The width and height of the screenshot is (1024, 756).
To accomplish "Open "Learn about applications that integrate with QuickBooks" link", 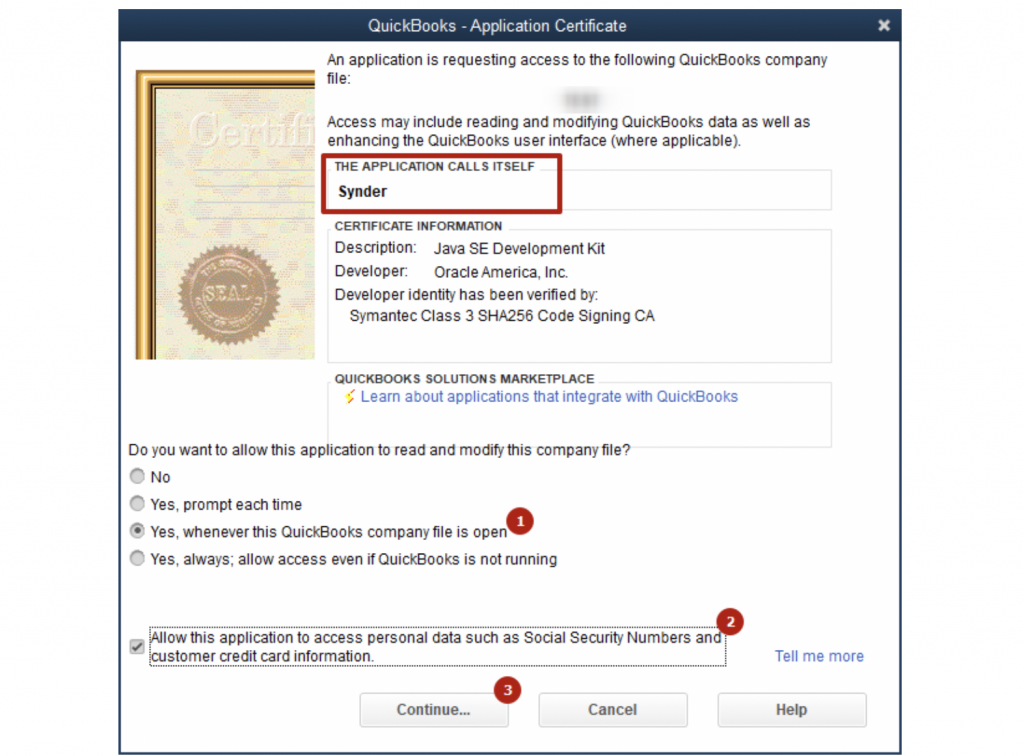I will click(x=549, y=397).
